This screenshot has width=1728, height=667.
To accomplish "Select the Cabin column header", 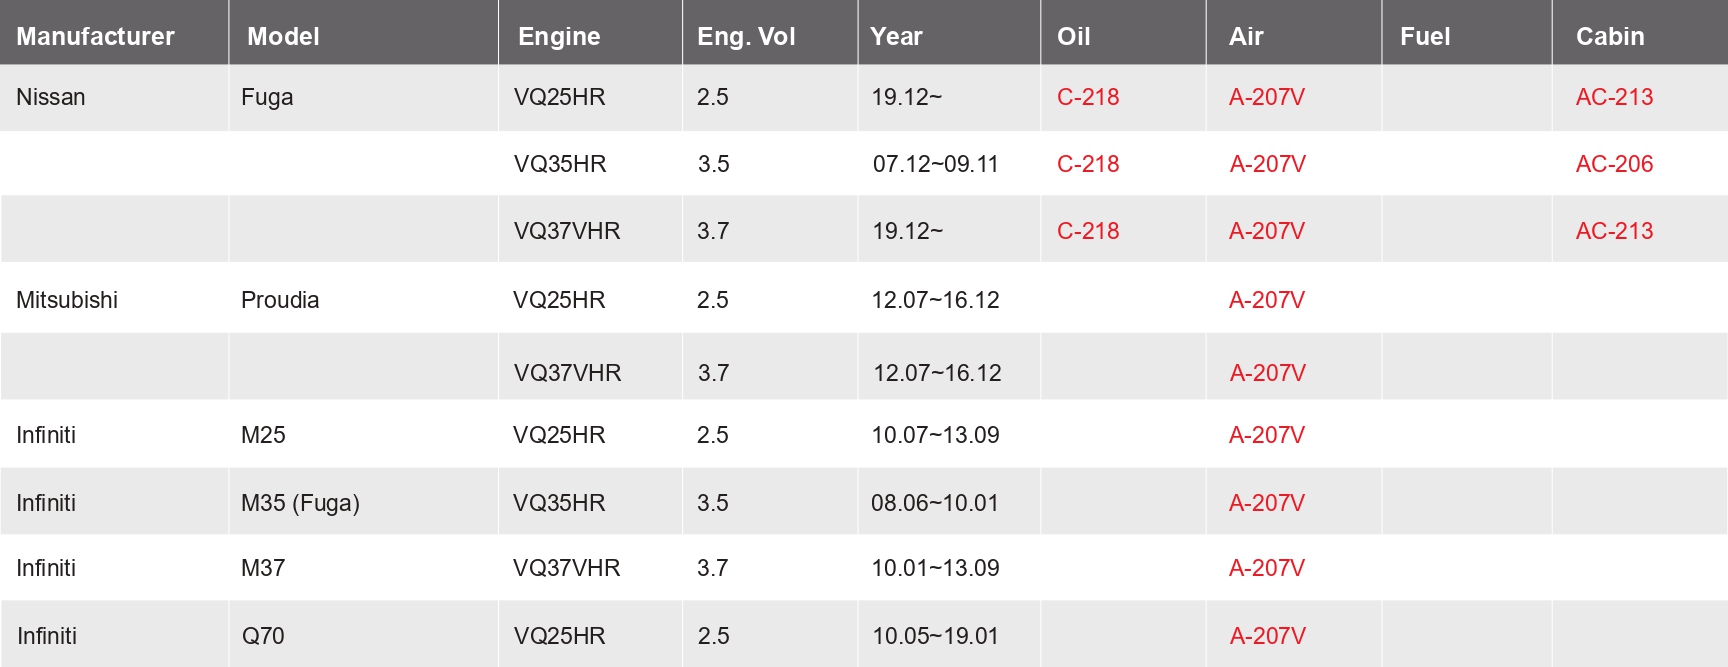I will 1610,37.
